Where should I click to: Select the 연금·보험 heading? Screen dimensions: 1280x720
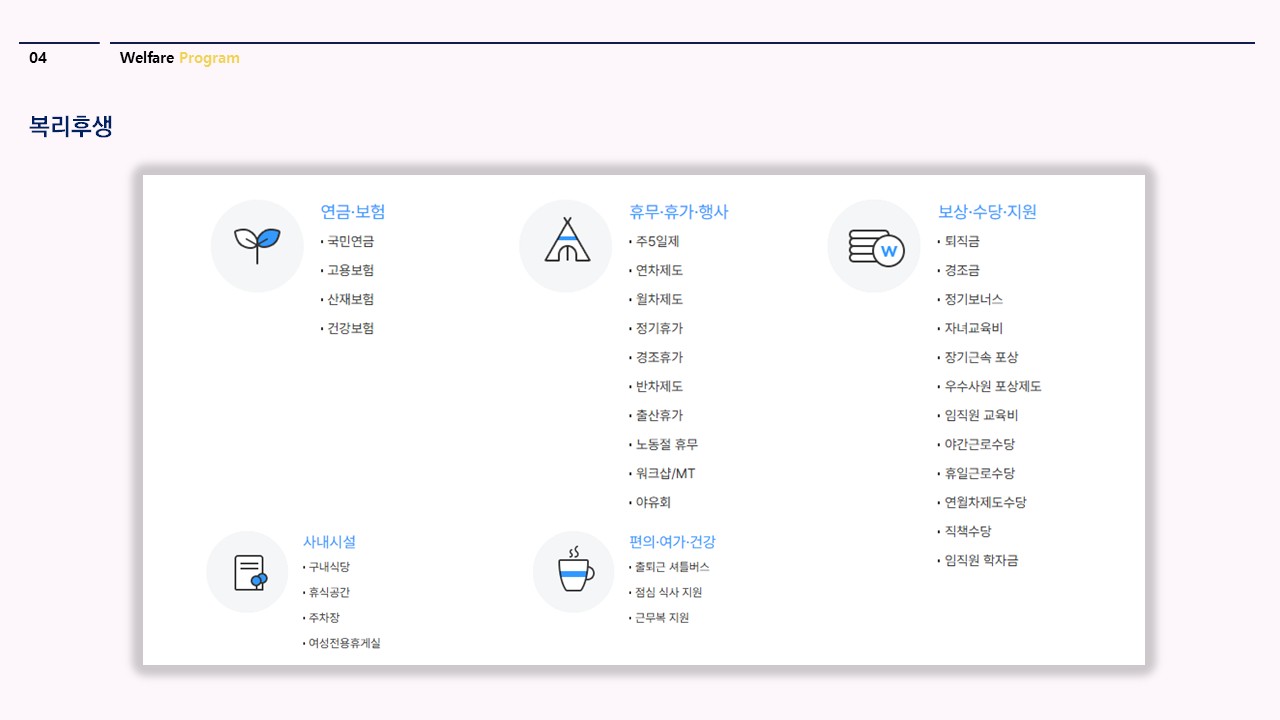(352, 212)
